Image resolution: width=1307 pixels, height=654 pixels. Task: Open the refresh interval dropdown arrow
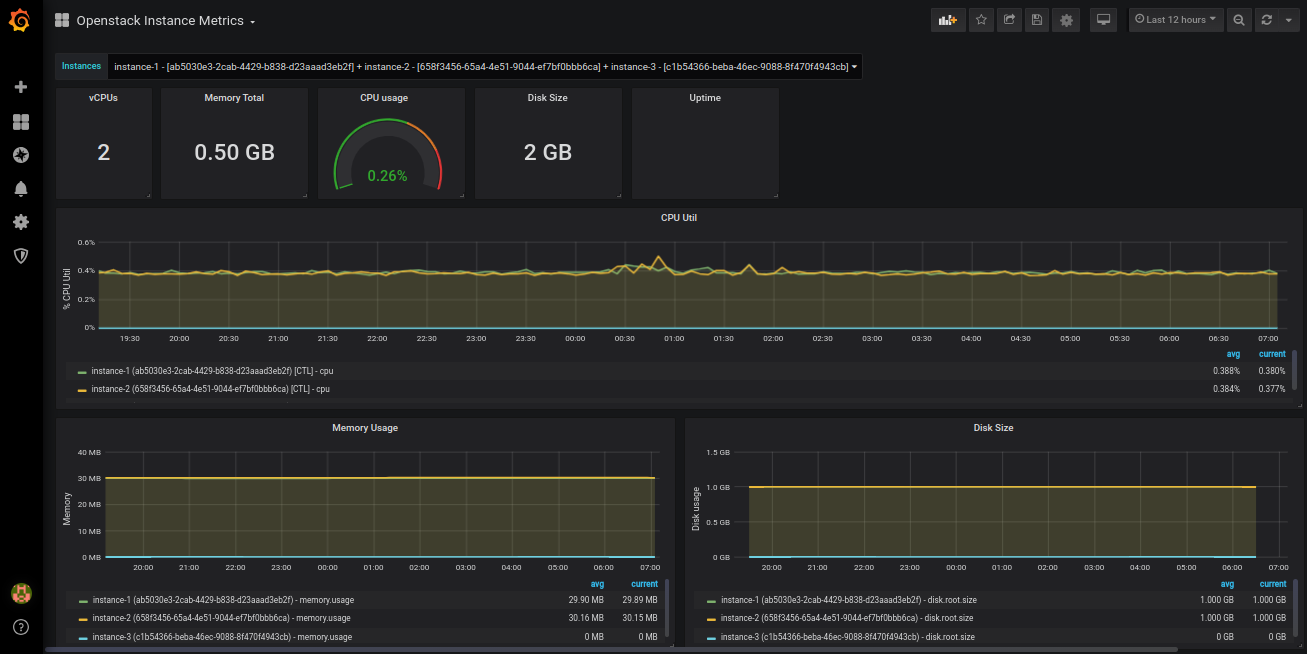(x=1288, y=20)
